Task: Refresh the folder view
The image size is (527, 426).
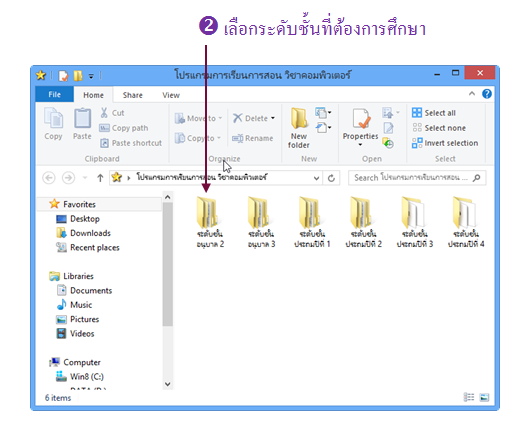Action: pyautogui.click(x=331, y=178)
